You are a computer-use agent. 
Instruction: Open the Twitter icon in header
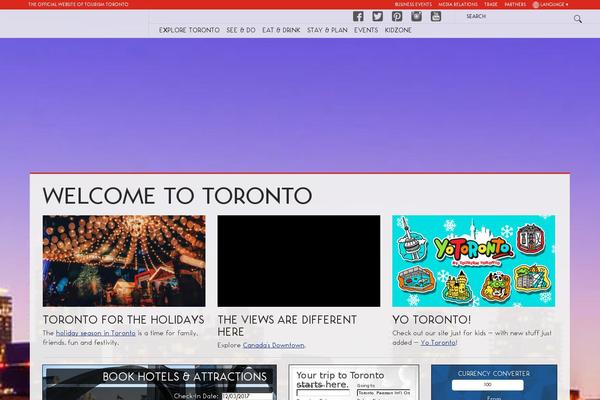(378, 16)
